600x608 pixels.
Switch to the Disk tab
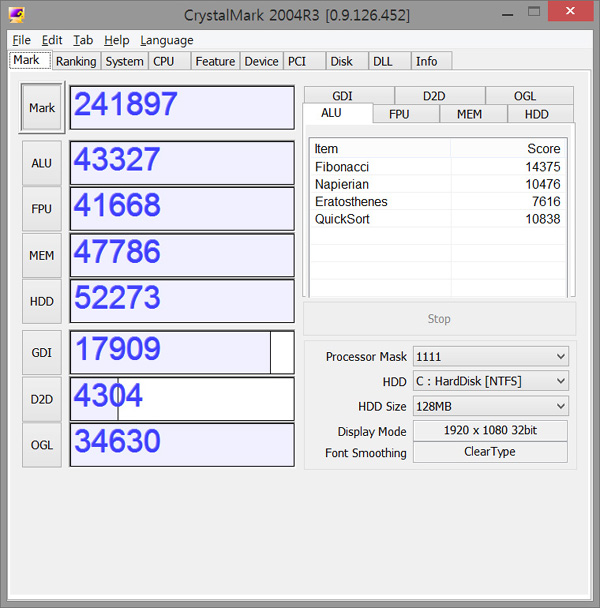tap(347, 61)
